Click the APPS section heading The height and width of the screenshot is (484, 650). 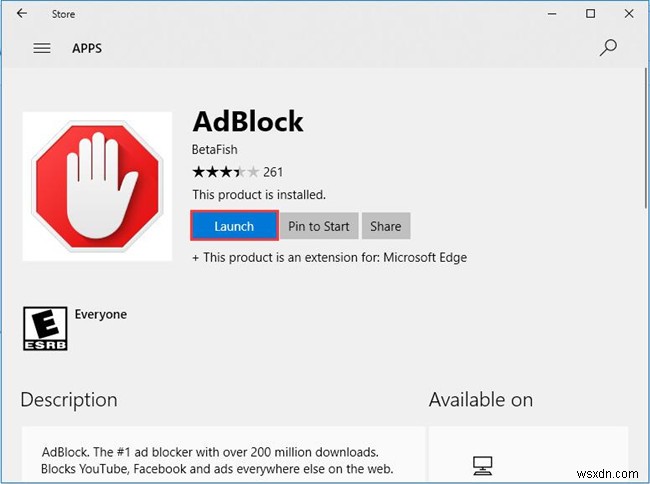click(87, 48)
